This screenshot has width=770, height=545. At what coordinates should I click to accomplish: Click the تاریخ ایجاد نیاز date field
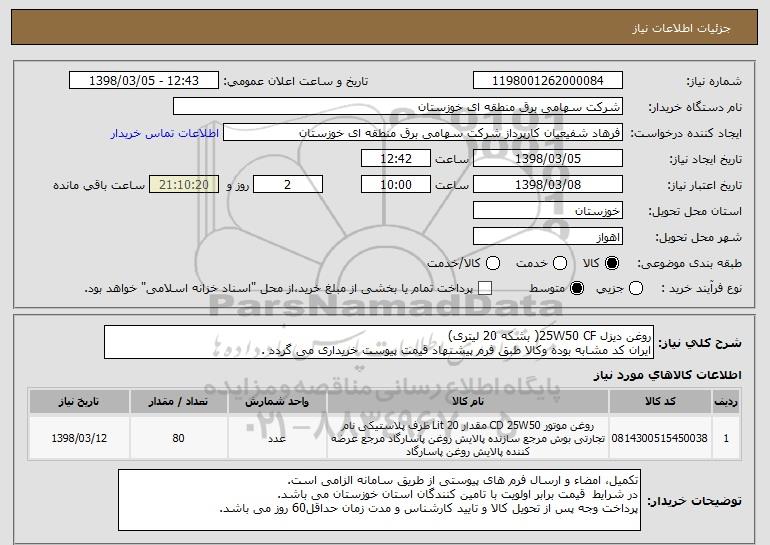tap(548, 159)
